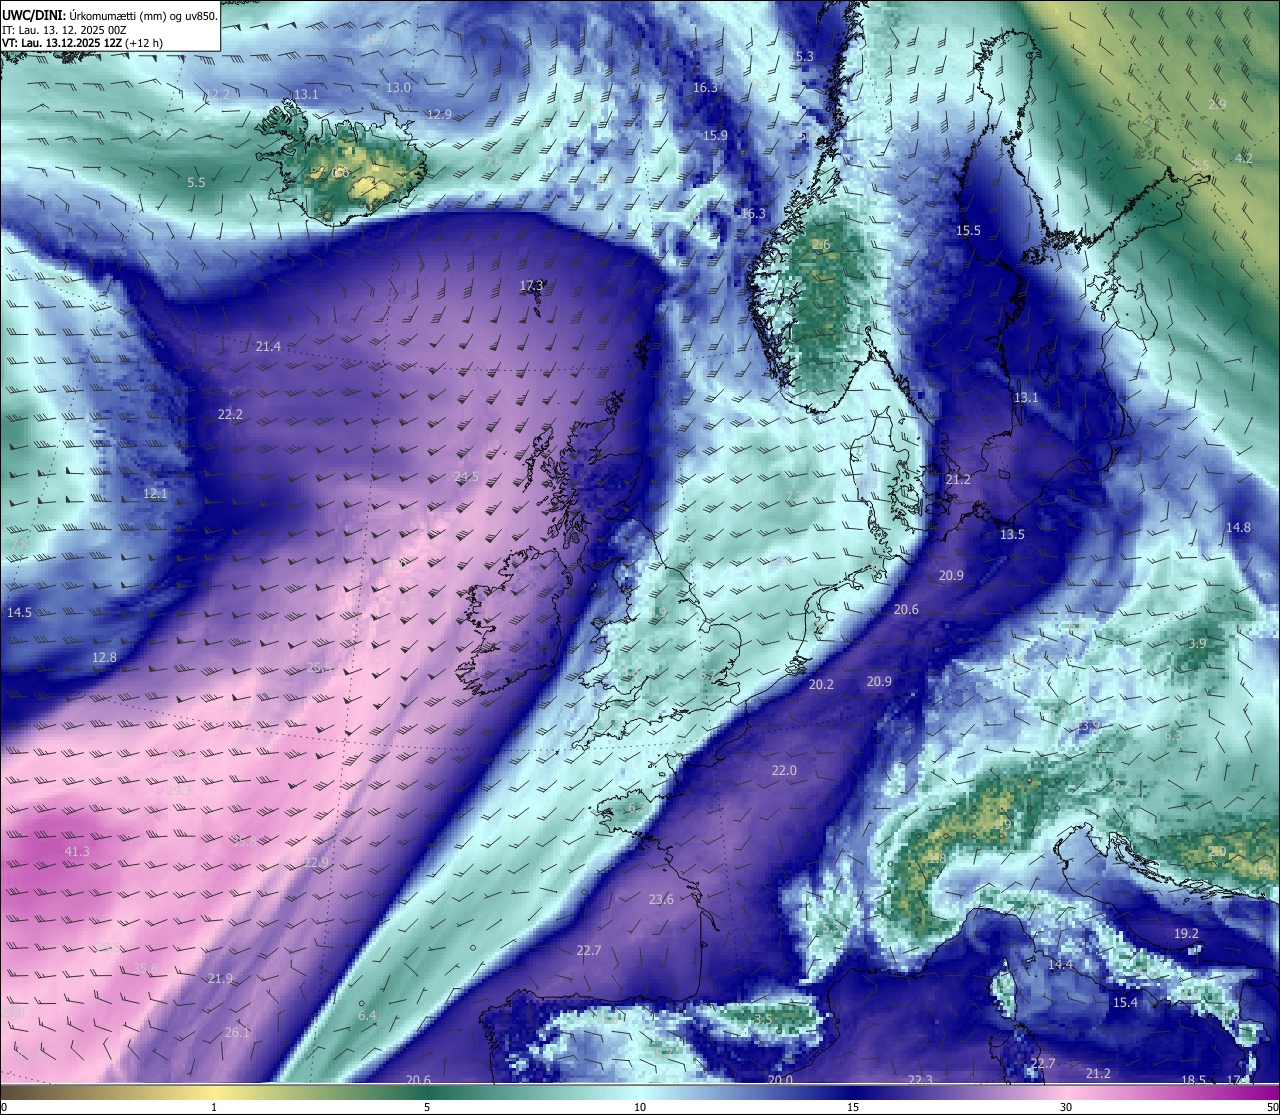Click the 13.0 value label
This screenshot has height=1115, width=1280.
pyautogui.click(x=398, y=87)
